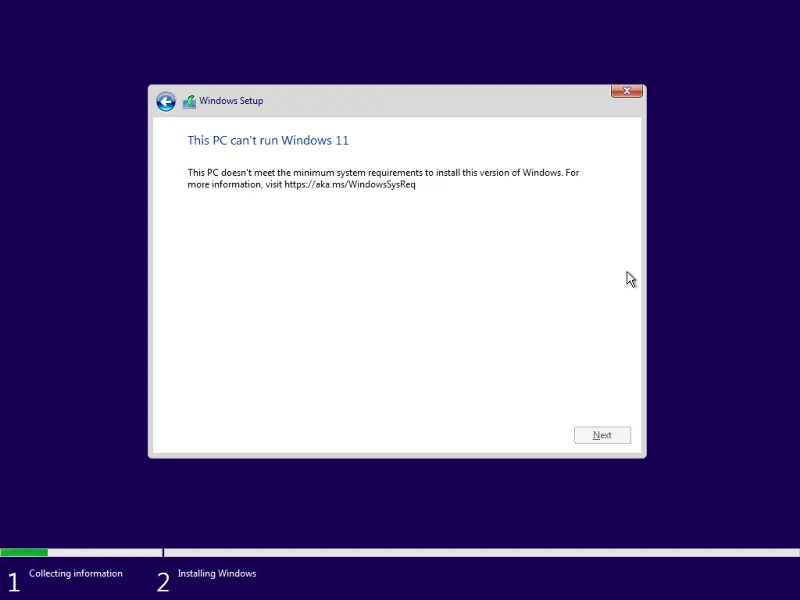800x600 pixels.
Task: Click the green progress bar segment
Action: pyautogui.click(x=25, y=552)
